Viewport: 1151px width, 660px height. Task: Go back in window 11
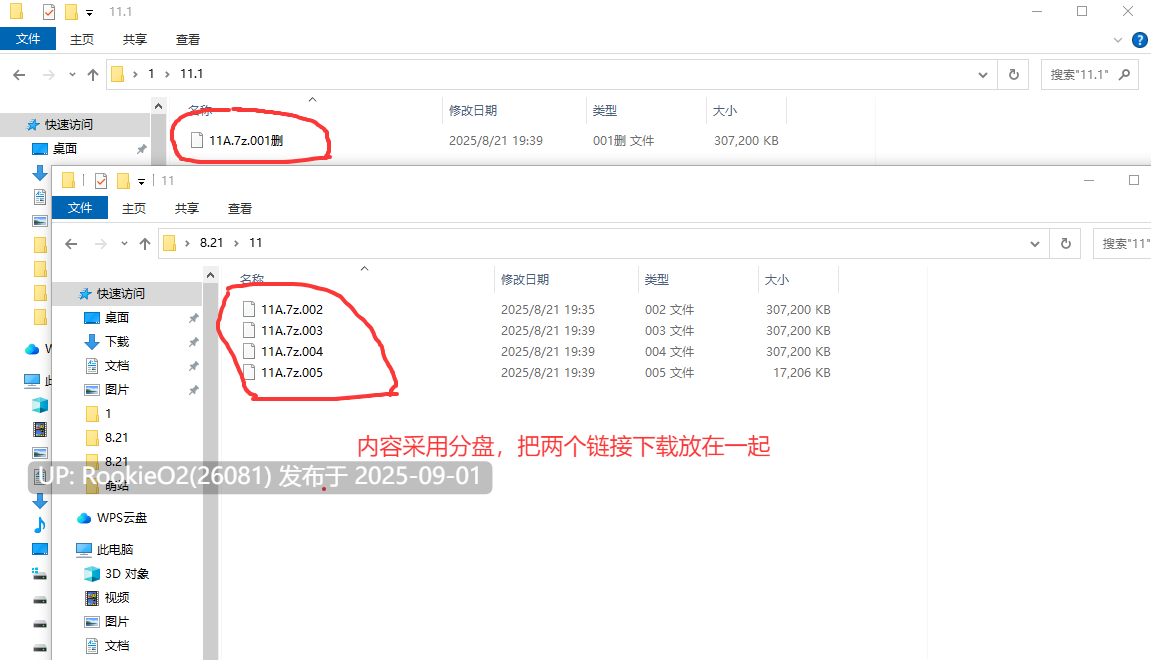(71, 244)
